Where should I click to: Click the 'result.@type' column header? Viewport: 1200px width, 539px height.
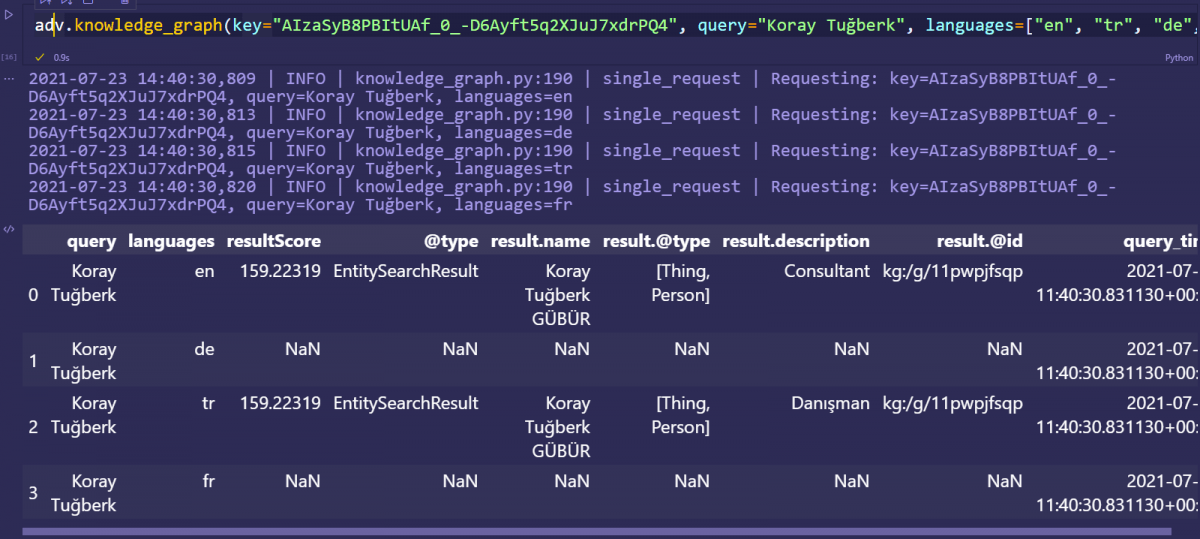[656, 241]
